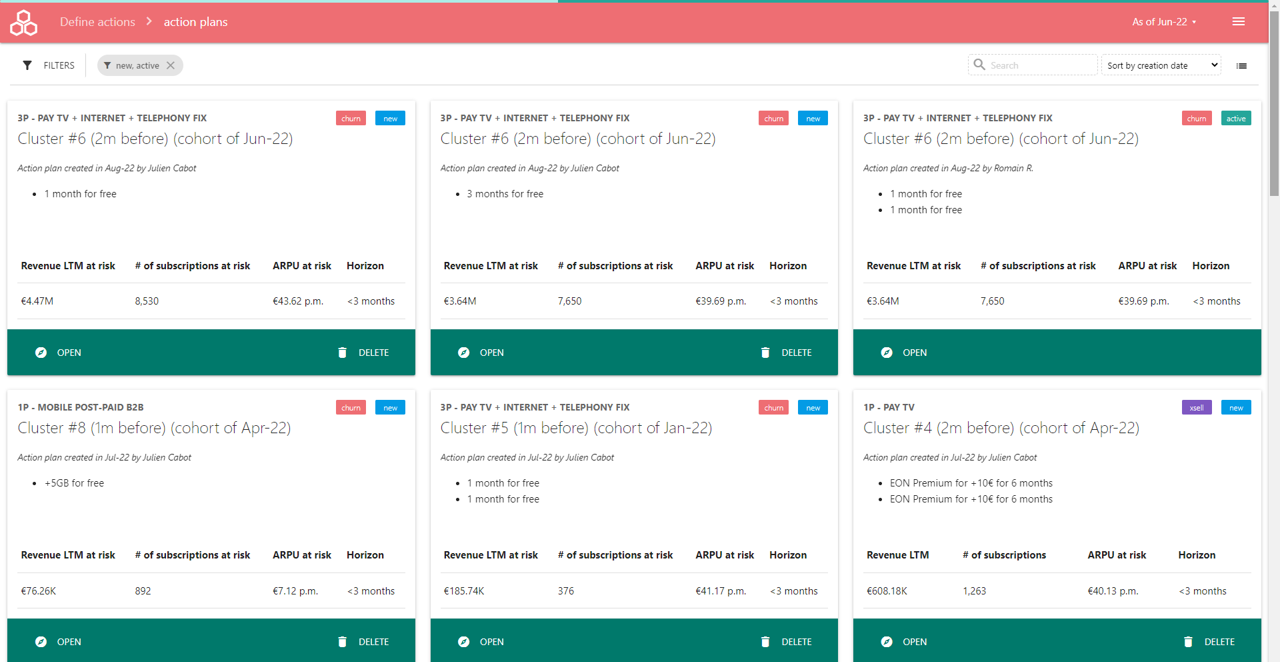Click the 'Cluster #8 (1m before)' title

(x=154, y=428)
